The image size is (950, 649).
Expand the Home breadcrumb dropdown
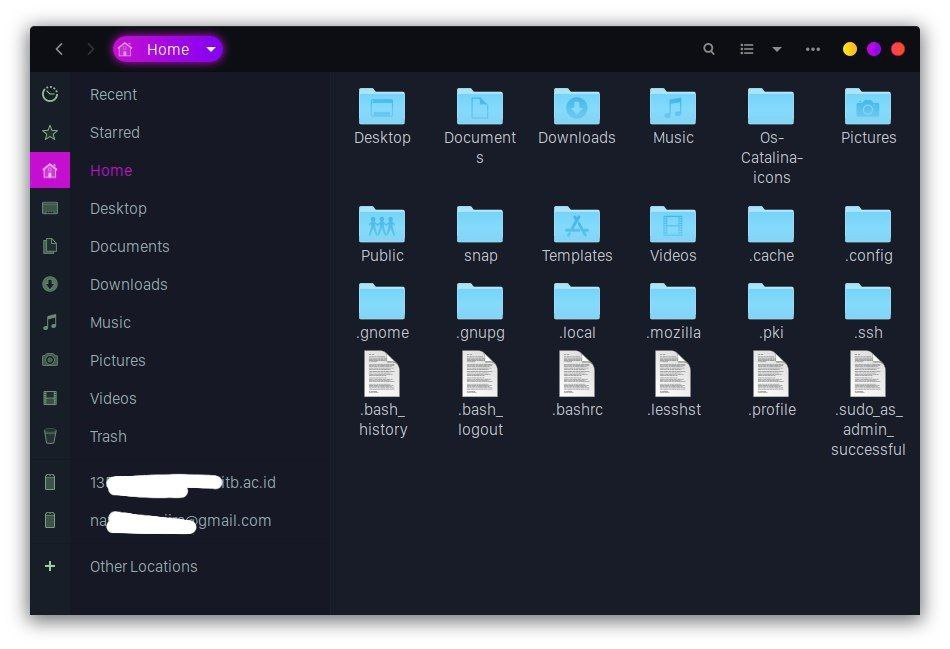point(210,48)
